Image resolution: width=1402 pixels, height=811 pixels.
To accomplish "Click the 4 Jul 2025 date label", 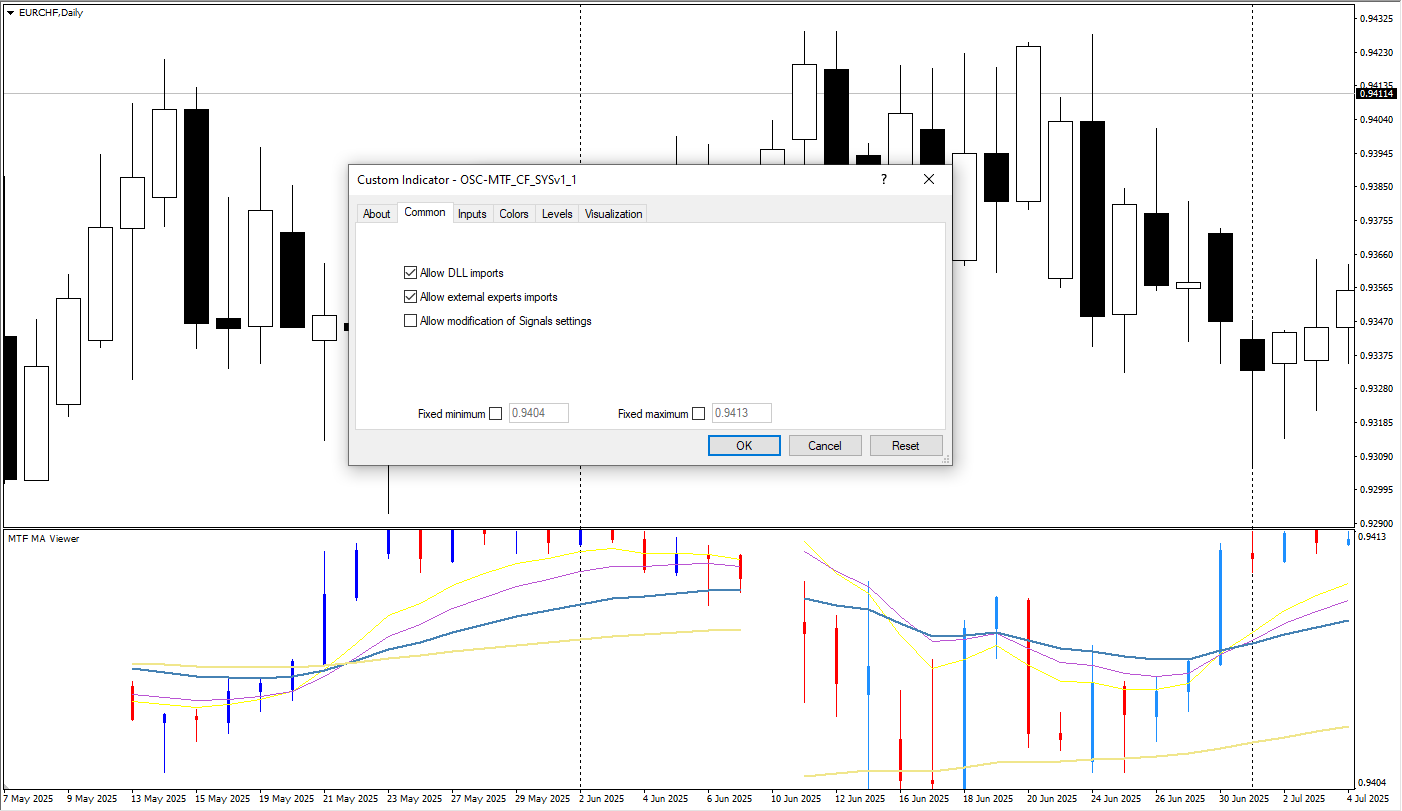I will [1367, 799].
